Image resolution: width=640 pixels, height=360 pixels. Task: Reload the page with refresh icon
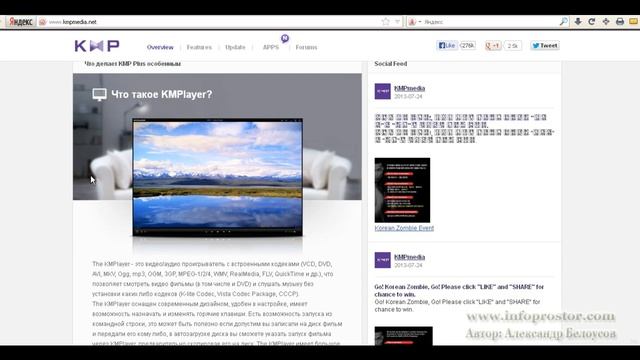click(592, 22)
